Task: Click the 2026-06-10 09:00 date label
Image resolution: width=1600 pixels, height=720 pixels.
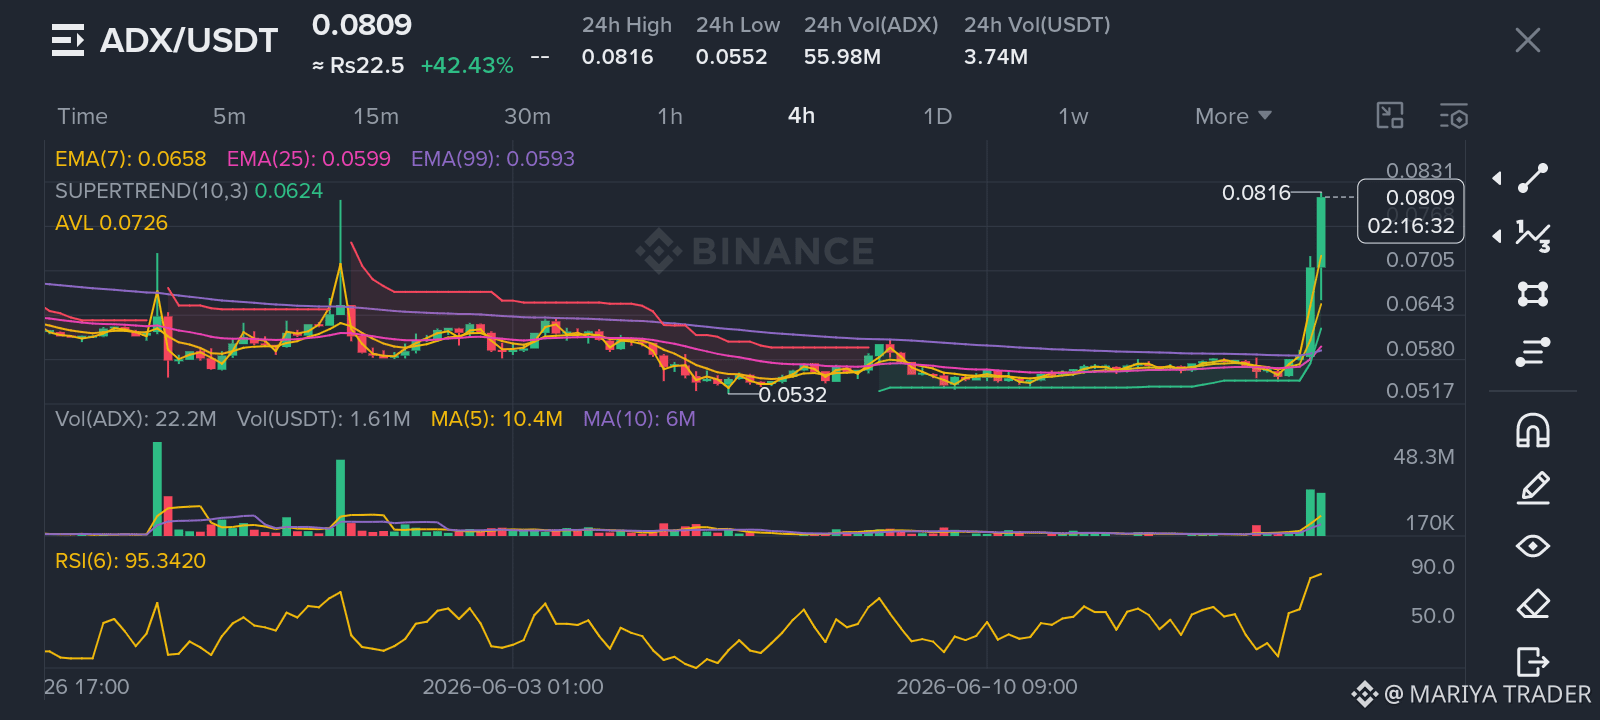Action: [987, 687]
